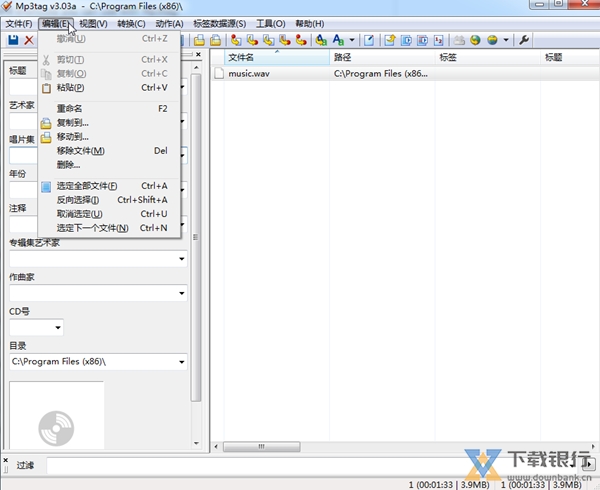Image resolution: width=600 pixels, height=490 pixels.
Task: Open the 专辑集艺术家 combo box dropdown
Action: [x=182, y=259]
